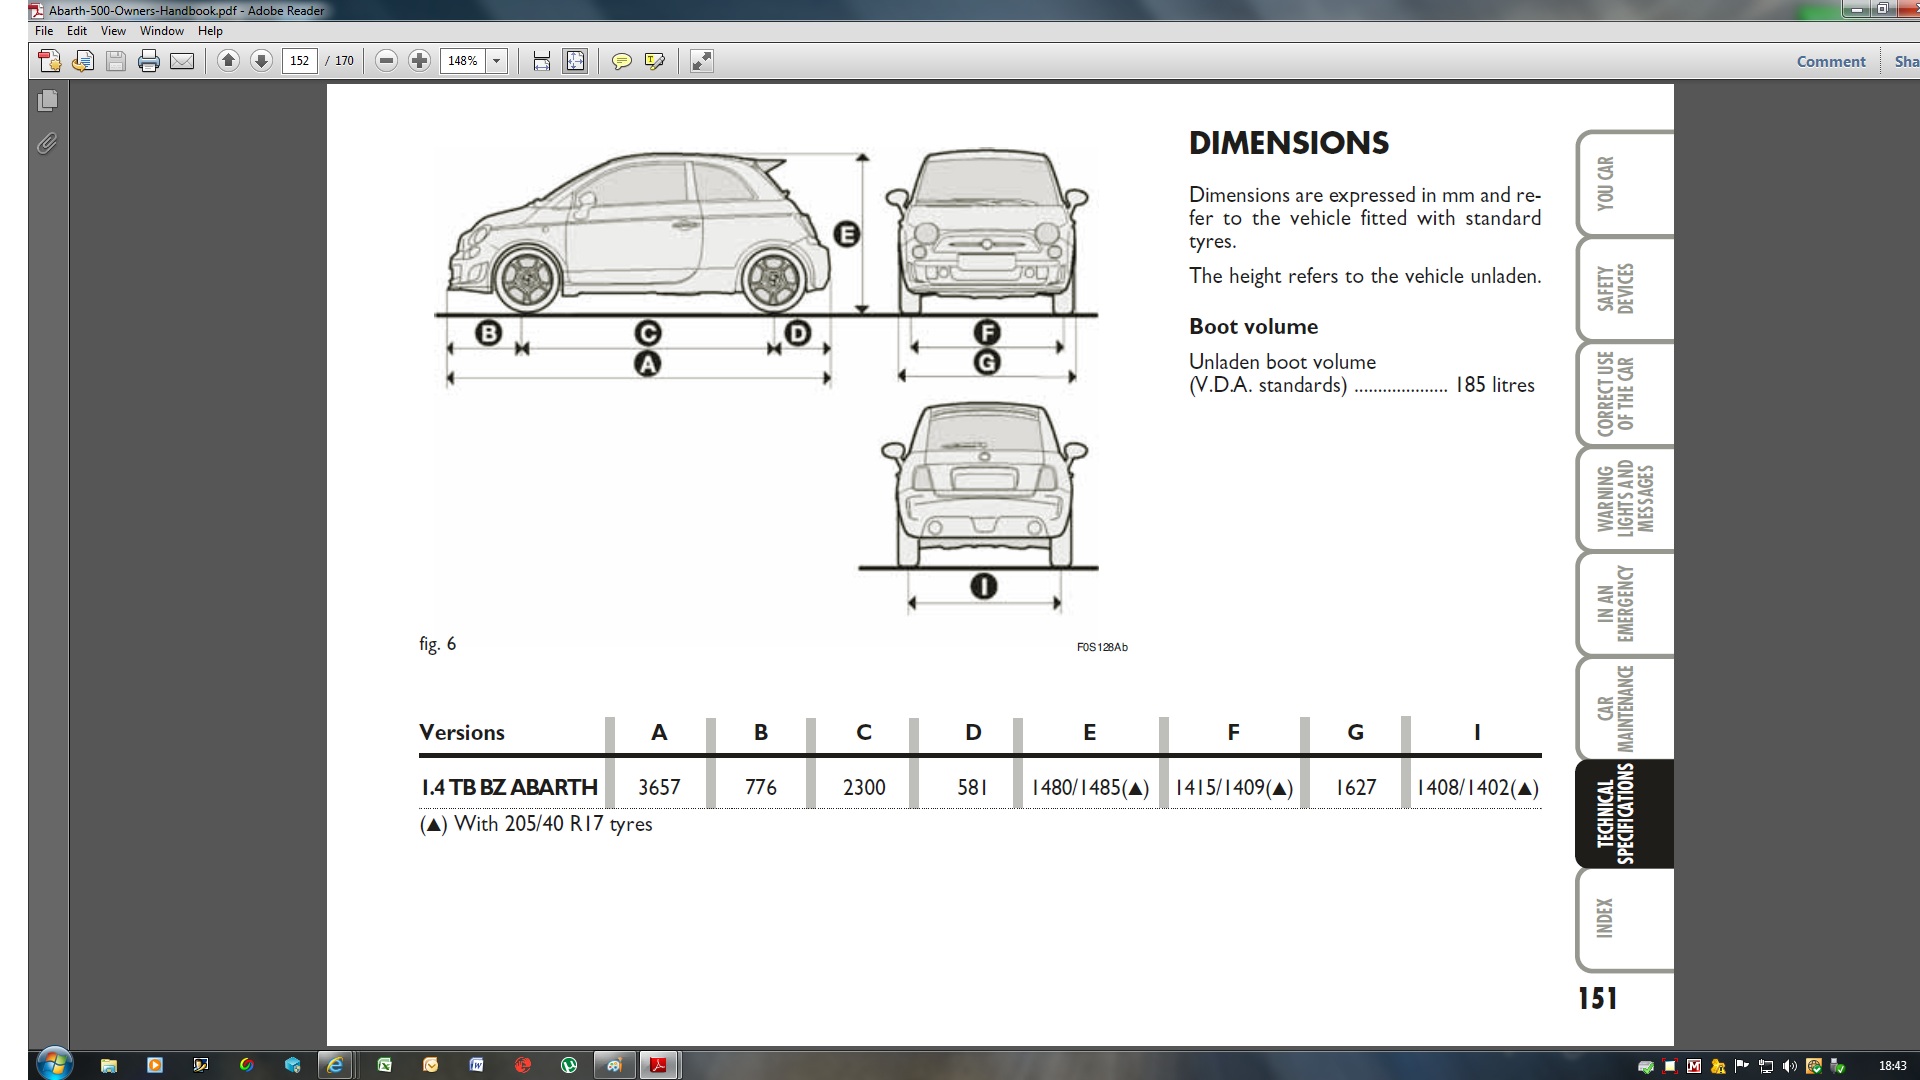Click the page number 151 at the bottom
The image size is (1920, 1080).
pyautogui.click(x=1597, y=998)
